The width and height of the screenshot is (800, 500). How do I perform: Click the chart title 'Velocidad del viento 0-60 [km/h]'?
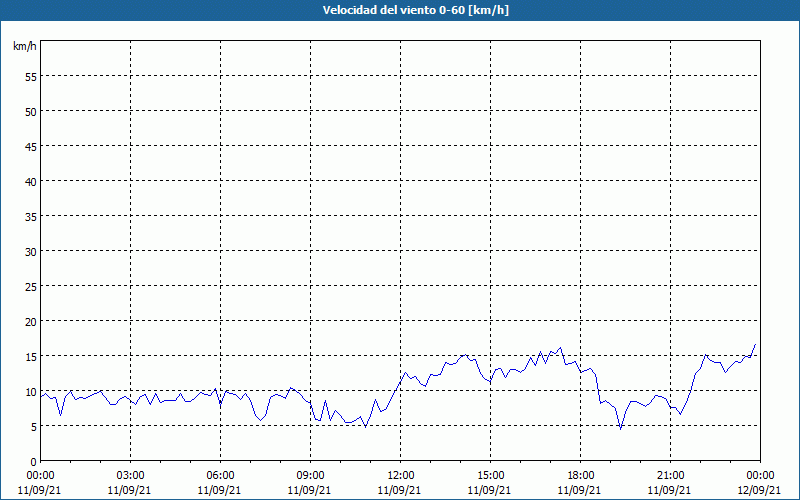click(415, 10)
